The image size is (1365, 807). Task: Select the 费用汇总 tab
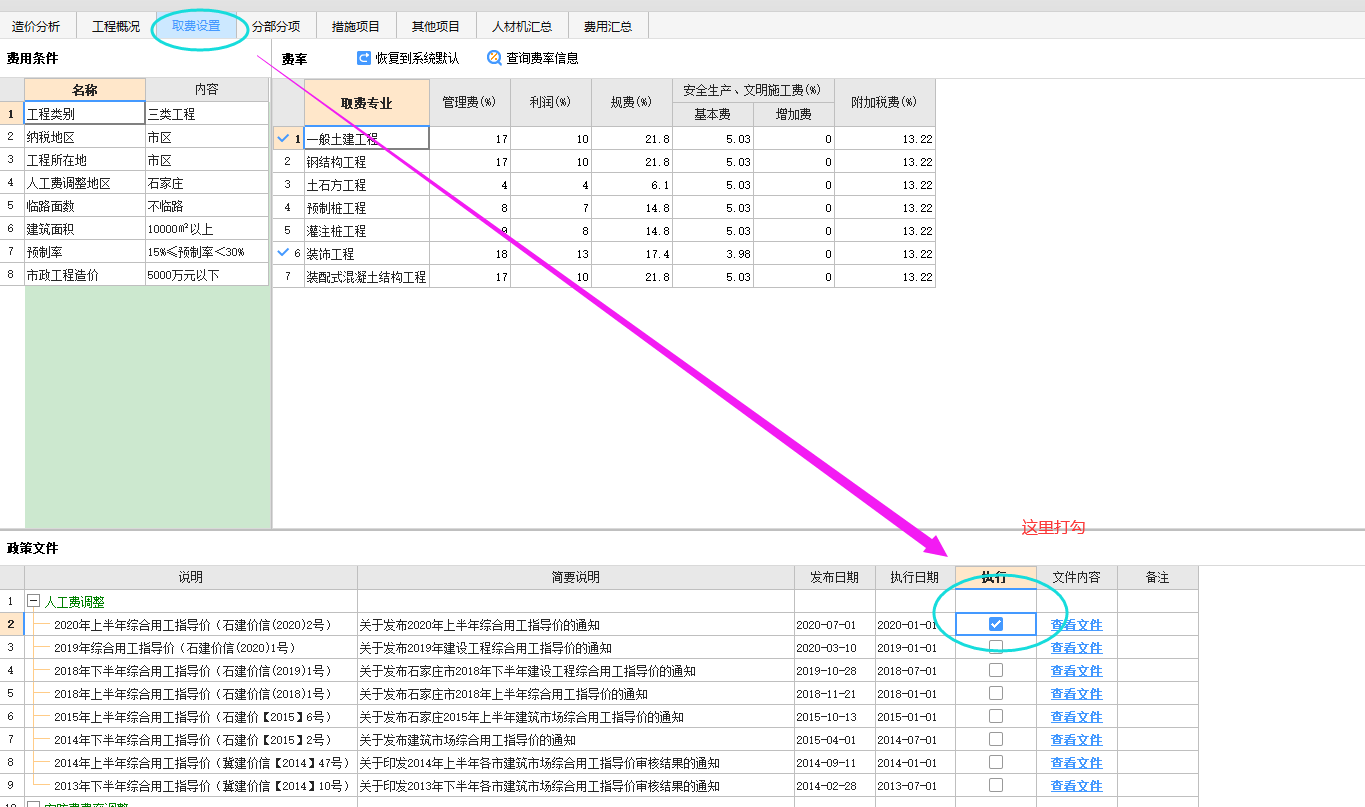pyautogui.click(x=608, y=26)
